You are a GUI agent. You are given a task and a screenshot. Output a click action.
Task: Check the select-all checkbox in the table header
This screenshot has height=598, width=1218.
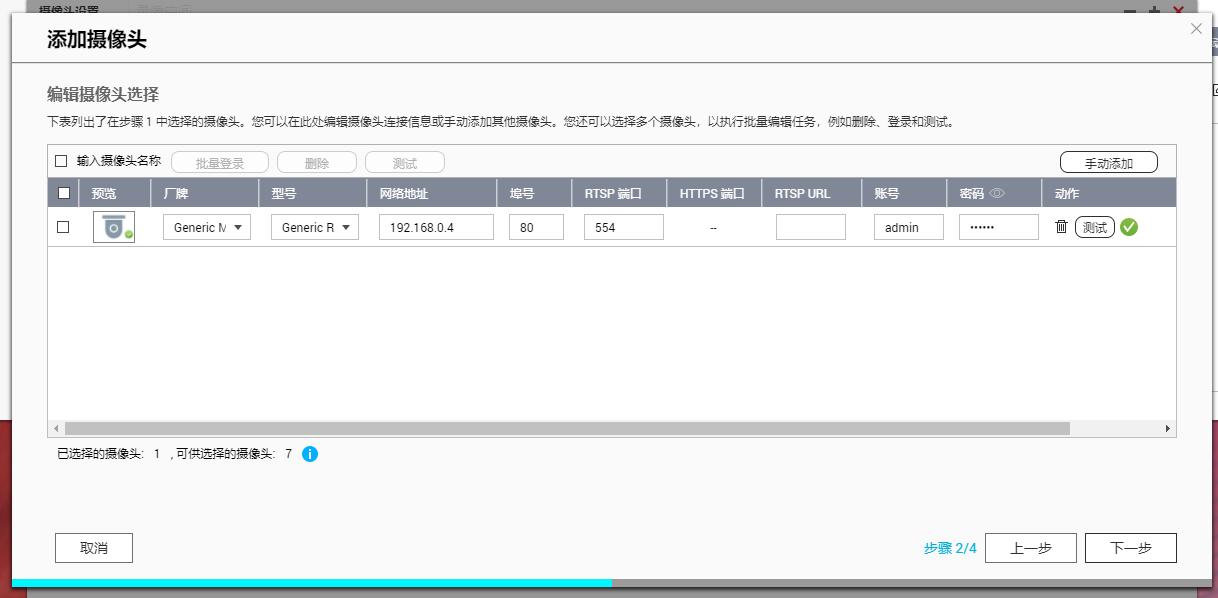[63, 192]
